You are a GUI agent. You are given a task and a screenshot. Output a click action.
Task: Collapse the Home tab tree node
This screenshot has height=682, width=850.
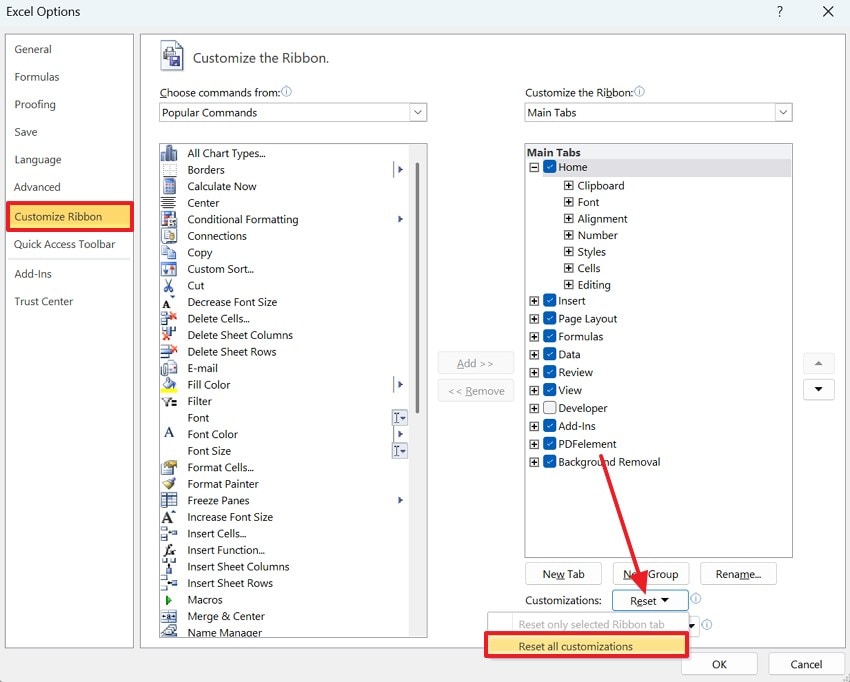coord(534,168)
